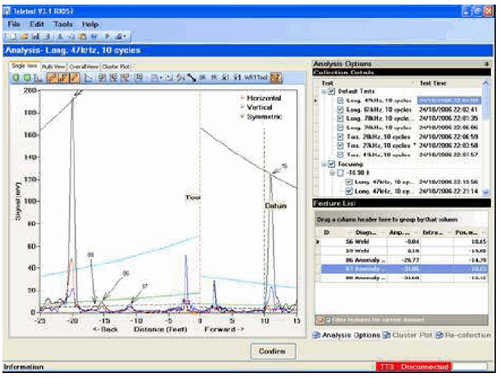Click the Open folder icon in top toolbar
This screenshot has height=378, width=500.
[24, 37]
